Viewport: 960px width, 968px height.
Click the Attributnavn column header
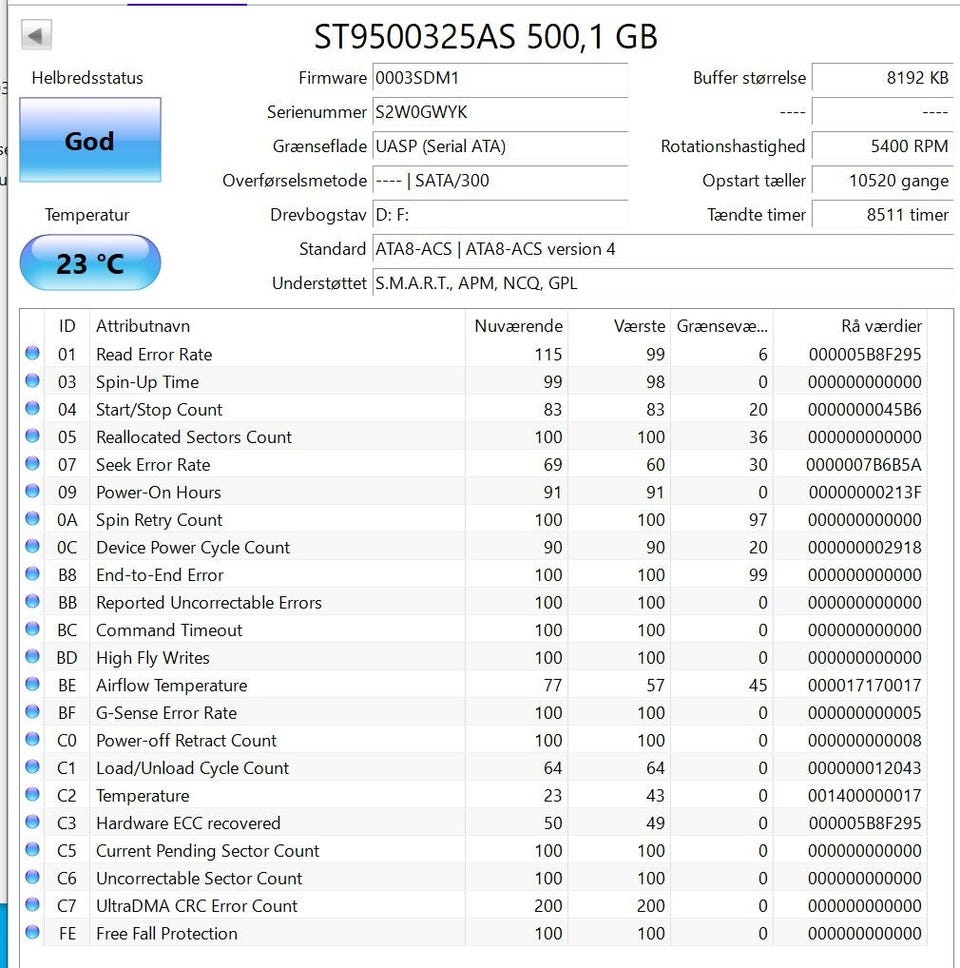(x=143, y=326)
